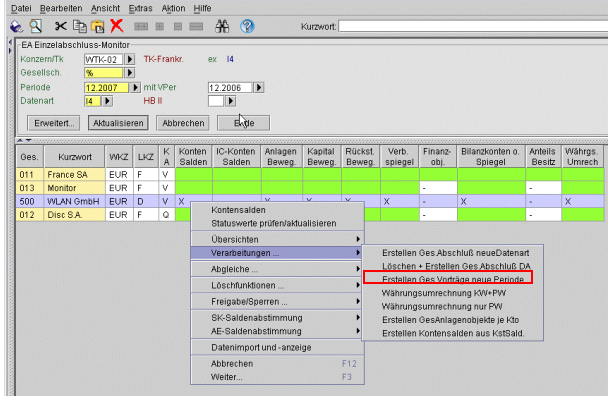The width and height of the screenshot is (610, 396).
Task: Click the Kurzwort column header
Action: tap(75, 157)
